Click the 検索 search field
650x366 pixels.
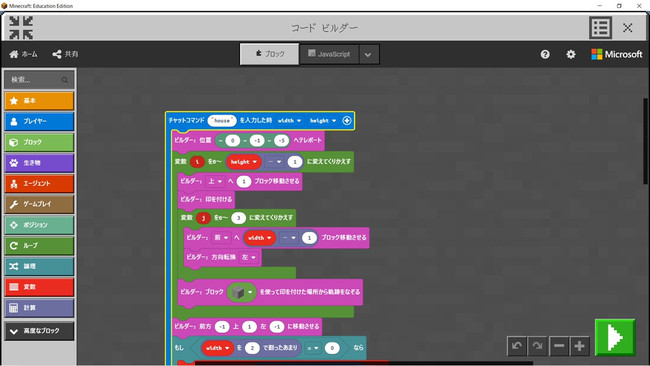click(x=39, y=80)
